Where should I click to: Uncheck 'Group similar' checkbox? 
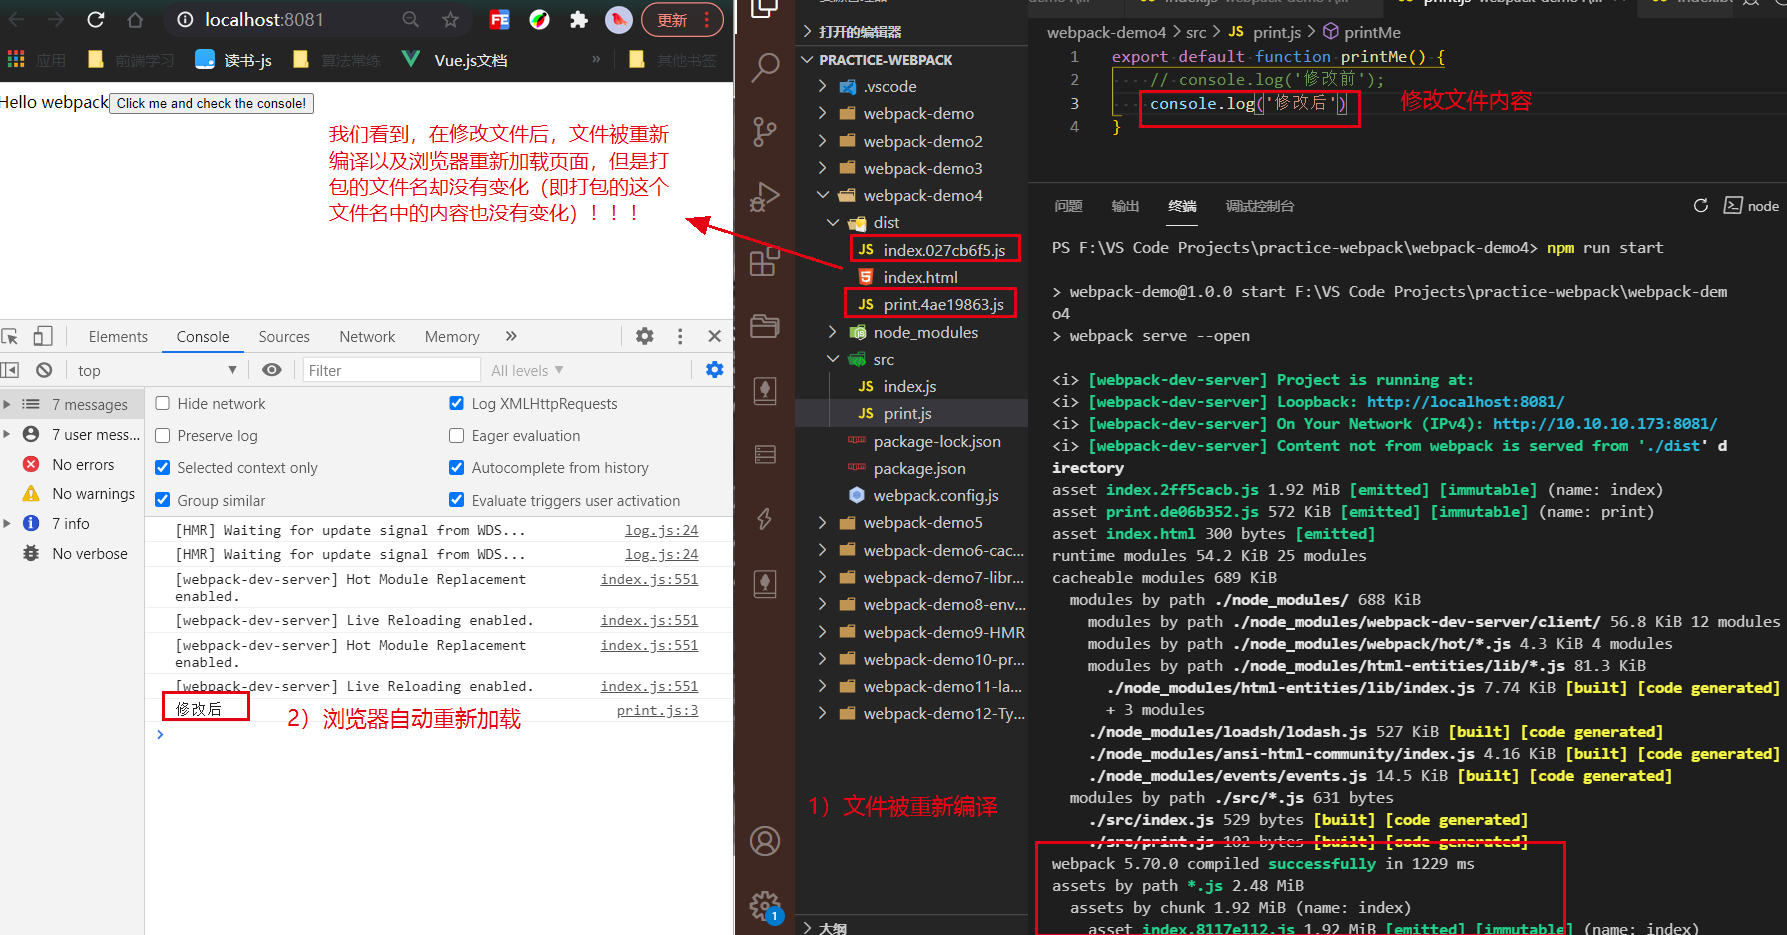pos(162,500)
